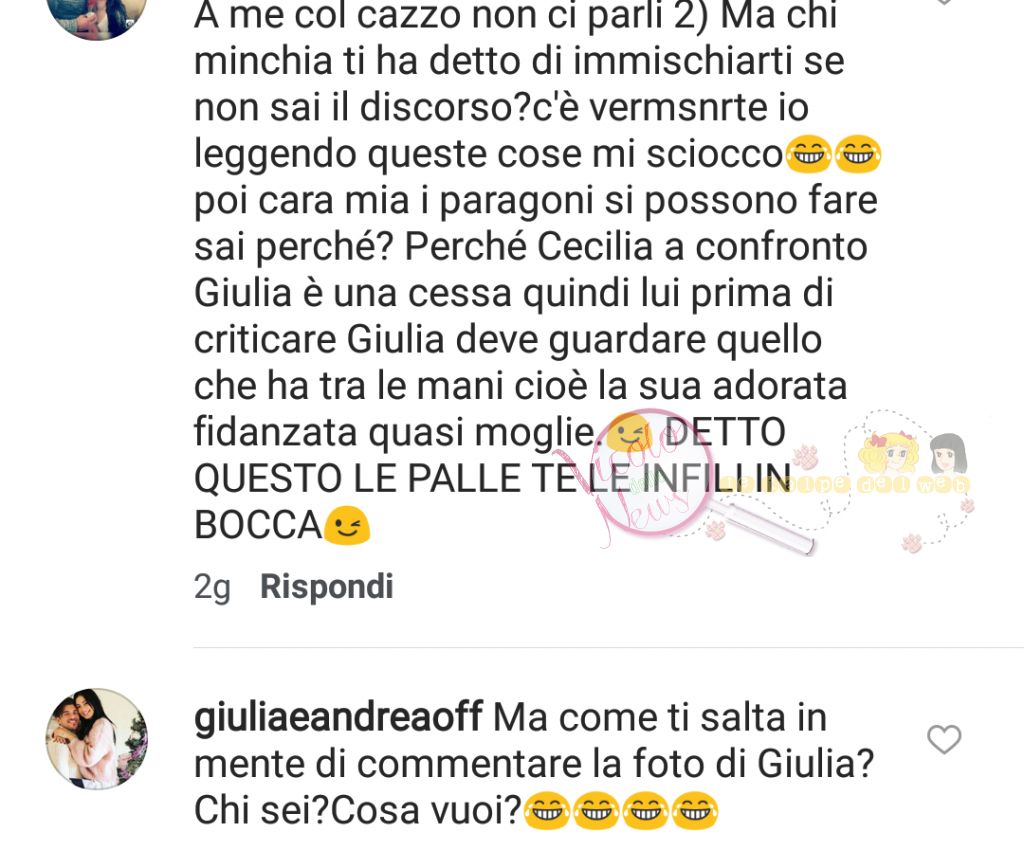Tap the winking emoji after 'quasi moglie.'
The width and height of the screenshot is (1024, 850).
(x=628, y=432)
